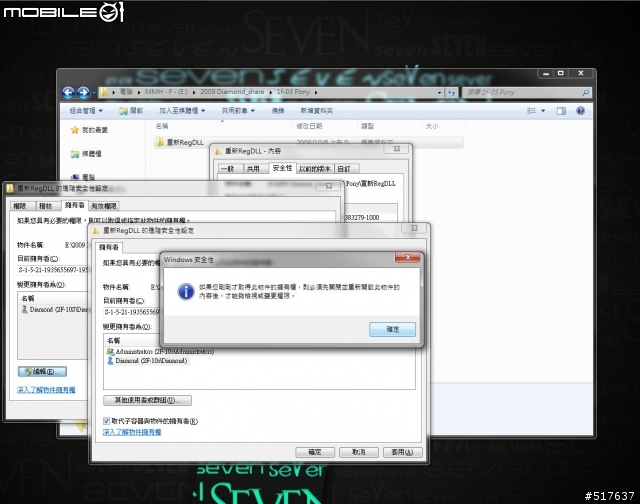Screen dimensions: 640x504
Task: Click 取消 in the owner dialog
Action: tap(359, 452)
